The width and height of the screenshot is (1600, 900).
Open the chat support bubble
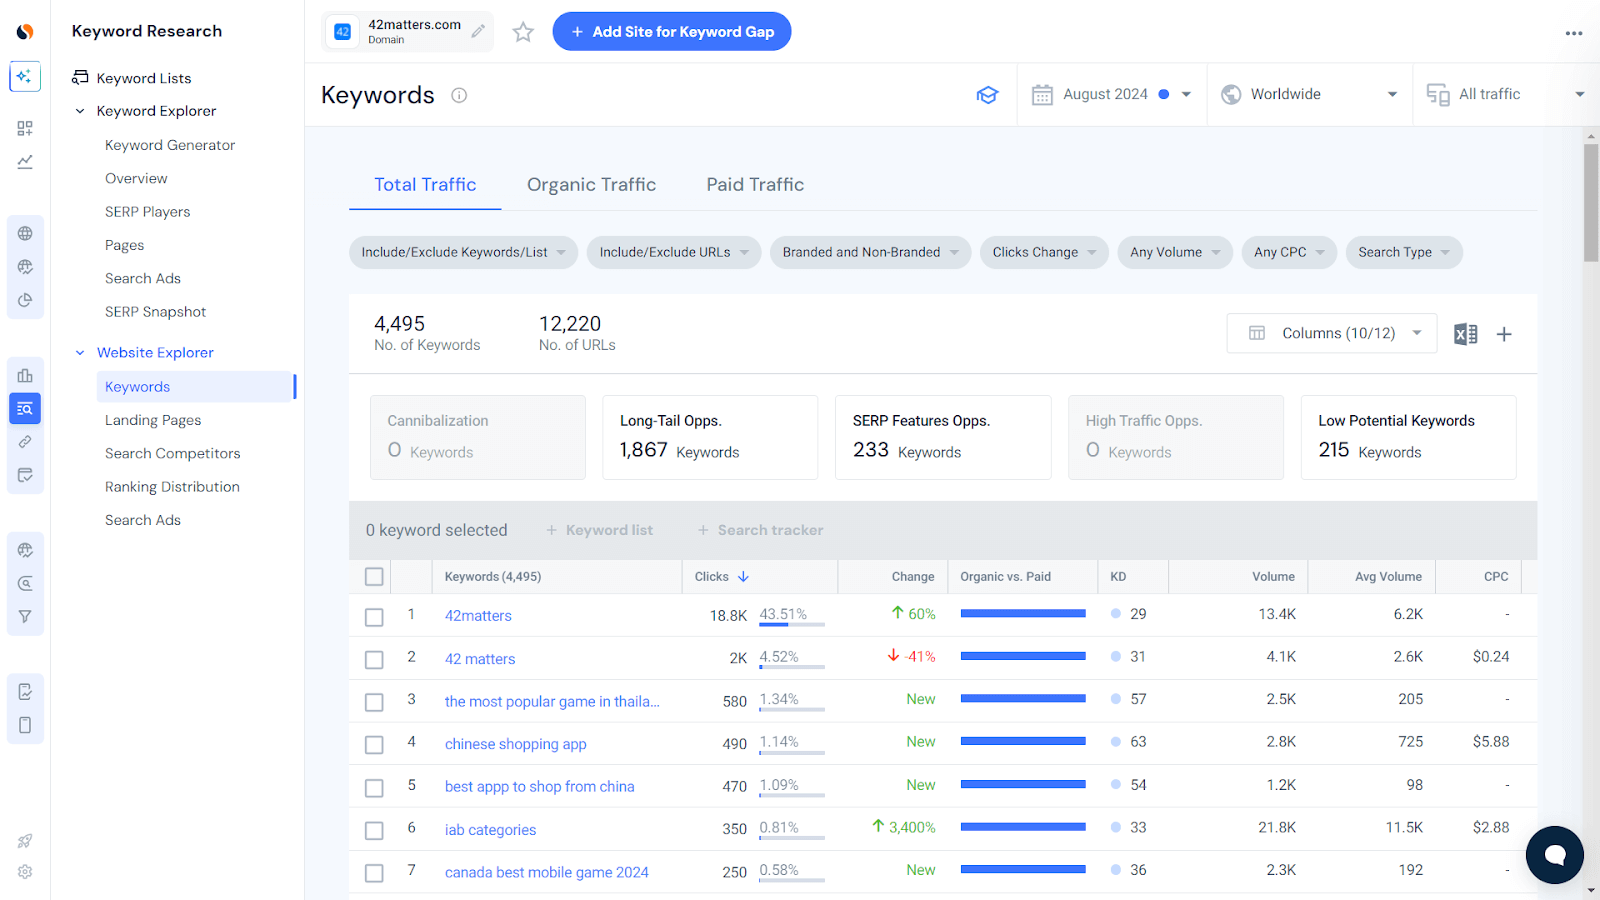click(1553, 855)
